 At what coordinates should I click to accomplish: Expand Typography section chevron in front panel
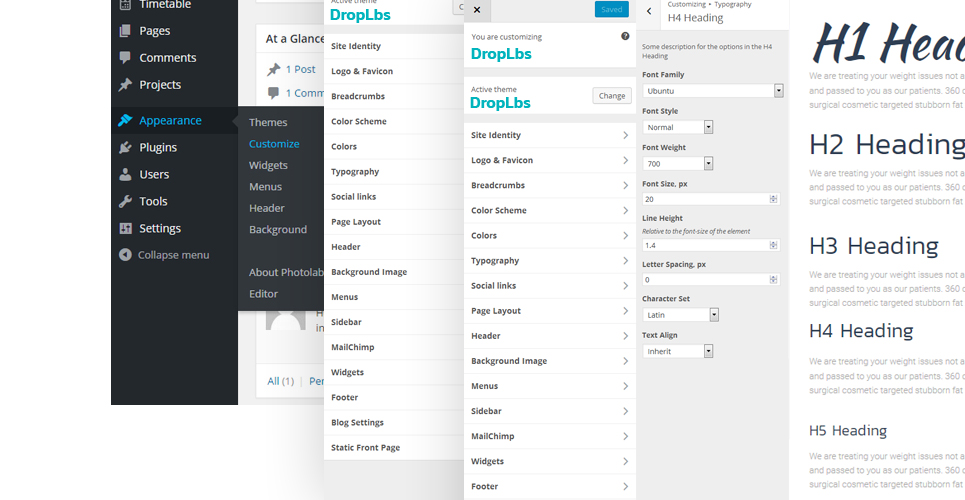point(625,260)
